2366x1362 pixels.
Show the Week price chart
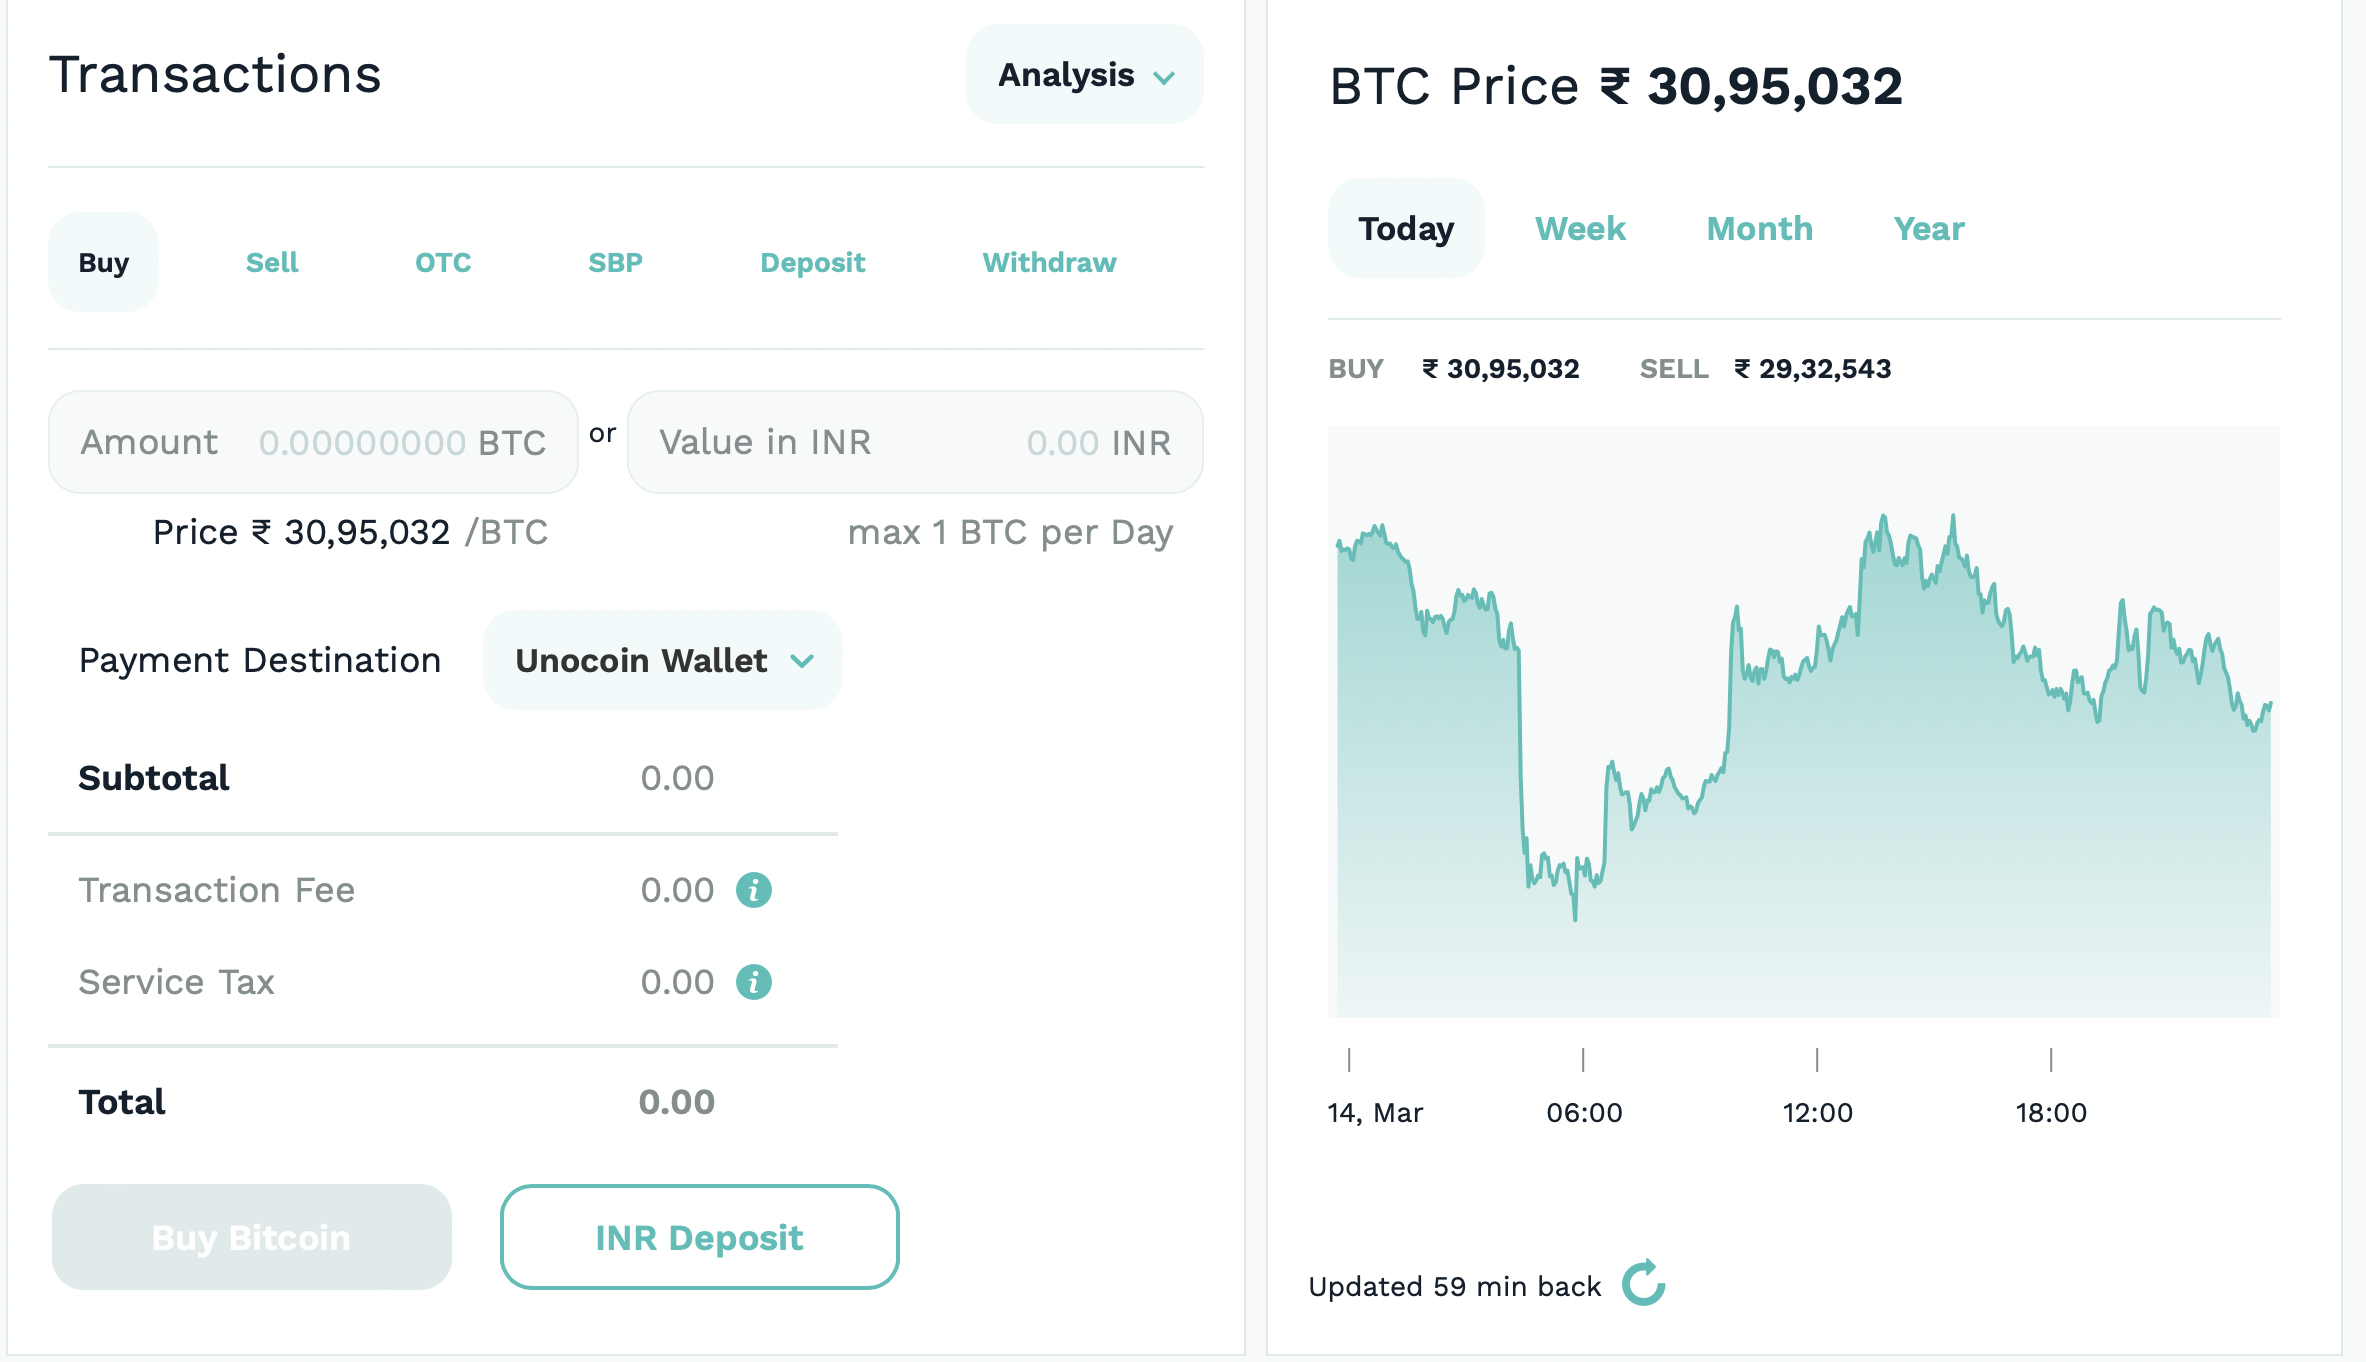[x=1580, y=229]
